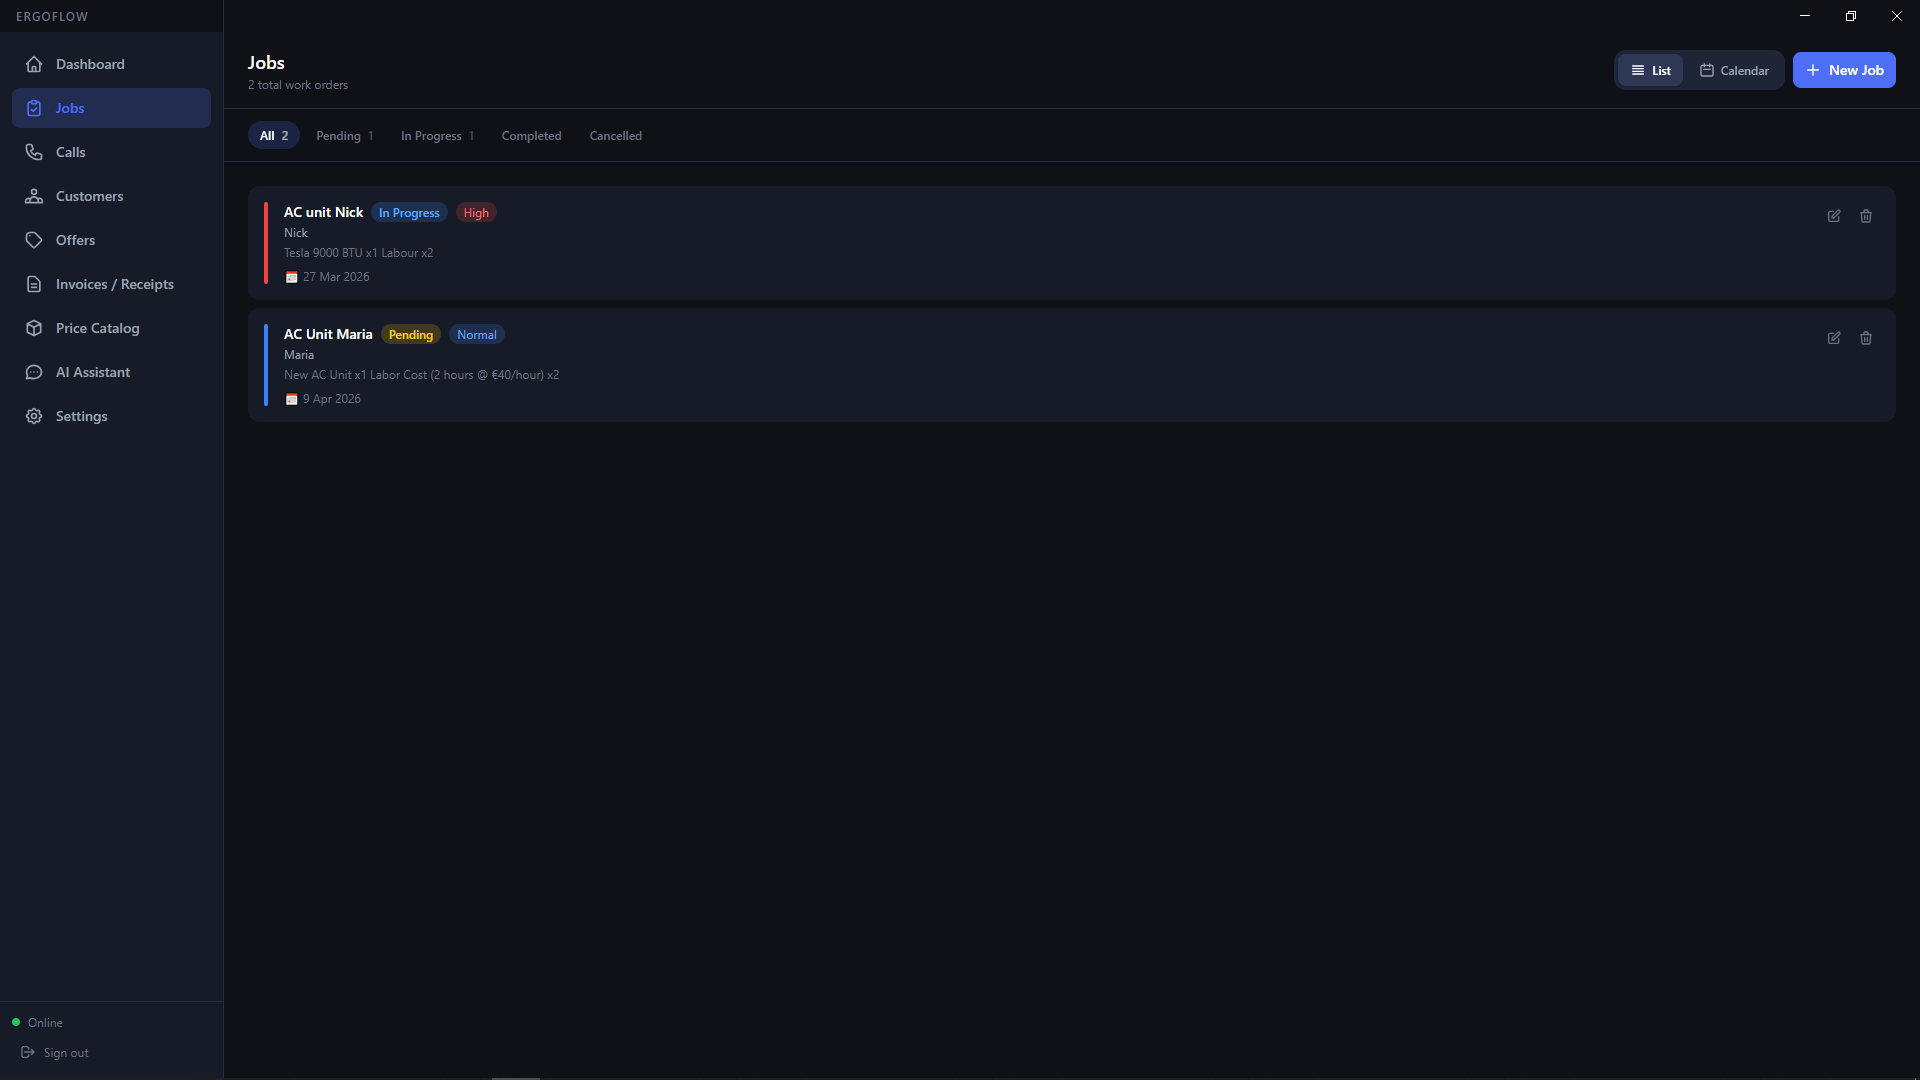Click the Settings gear icon

[34, 416]
